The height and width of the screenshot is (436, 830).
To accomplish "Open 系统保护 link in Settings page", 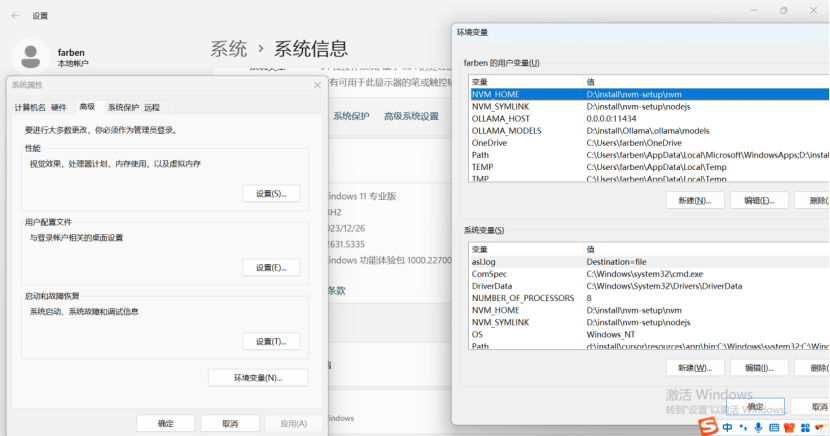I will coord(351,116).
